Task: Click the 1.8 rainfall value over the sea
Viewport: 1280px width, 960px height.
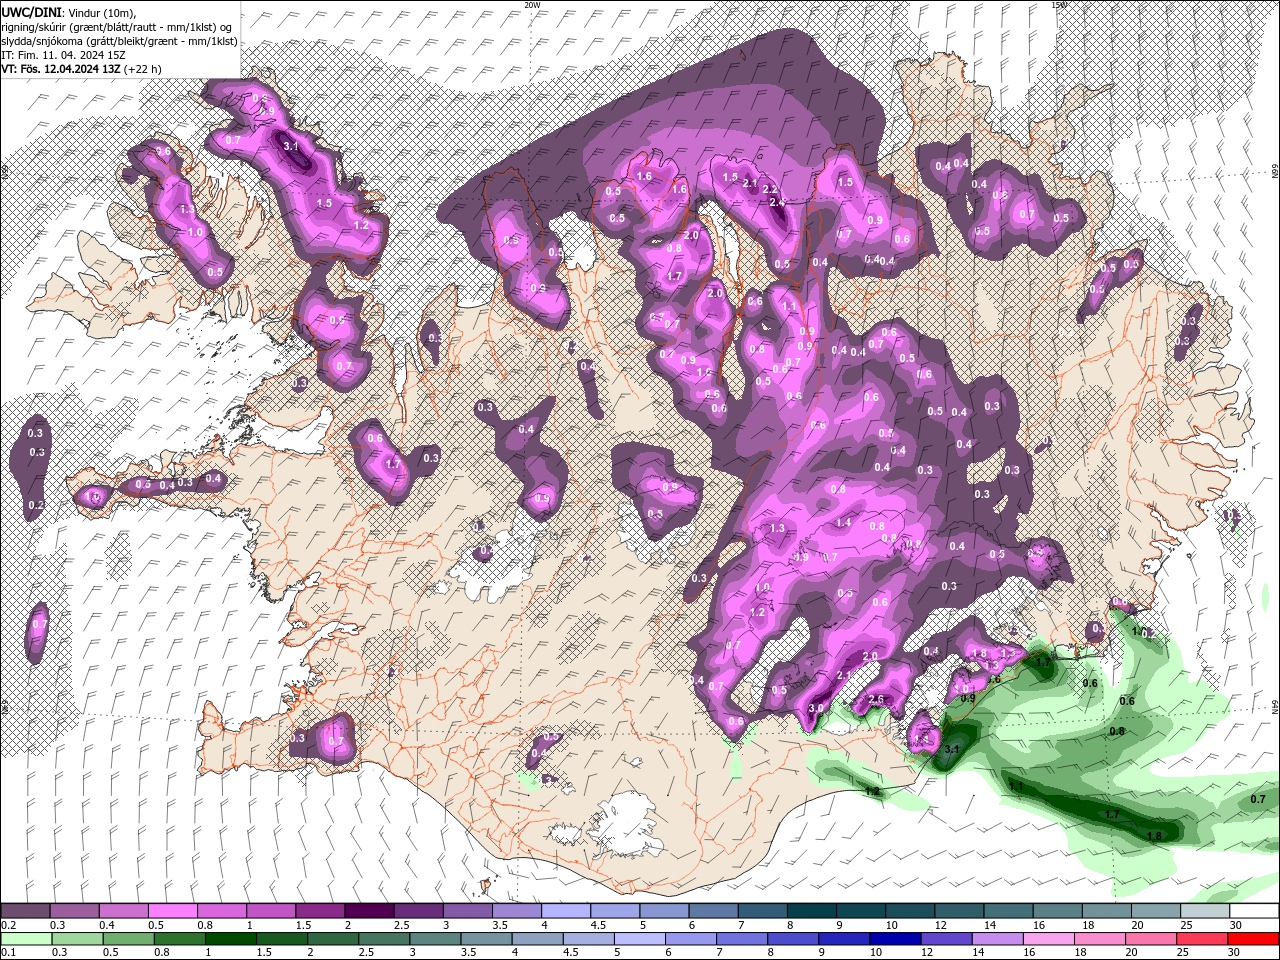Action: click(1153, 836)
